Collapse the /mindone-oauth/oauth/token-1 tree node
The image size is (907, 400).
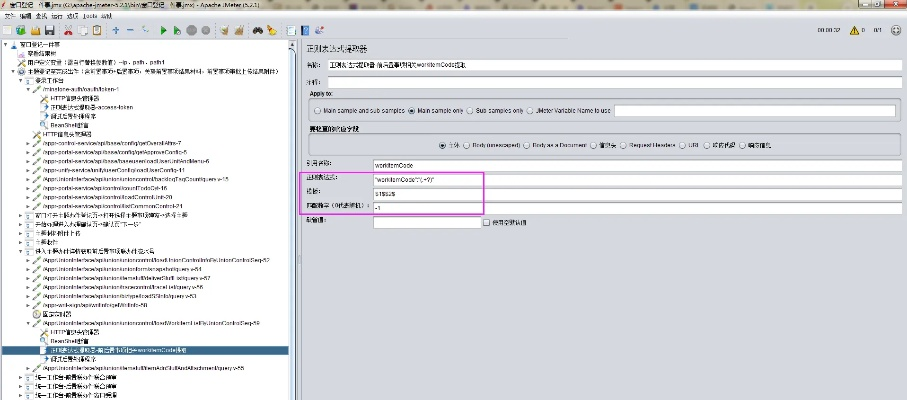28,90
